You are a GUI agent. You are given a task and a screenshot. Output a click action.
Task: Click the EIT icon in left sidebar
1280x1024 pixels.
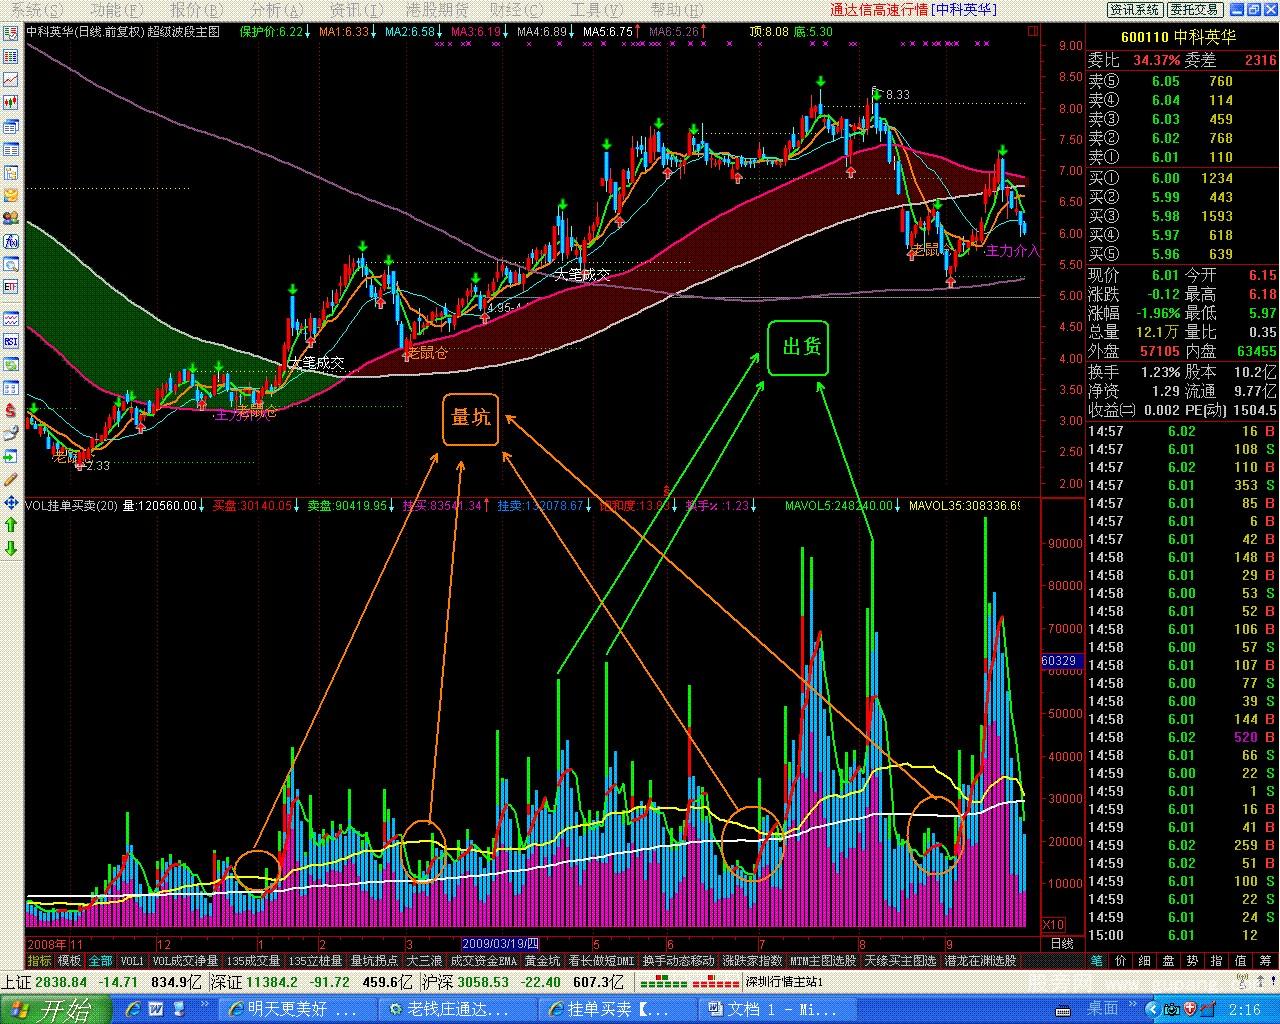coord(11,287)
